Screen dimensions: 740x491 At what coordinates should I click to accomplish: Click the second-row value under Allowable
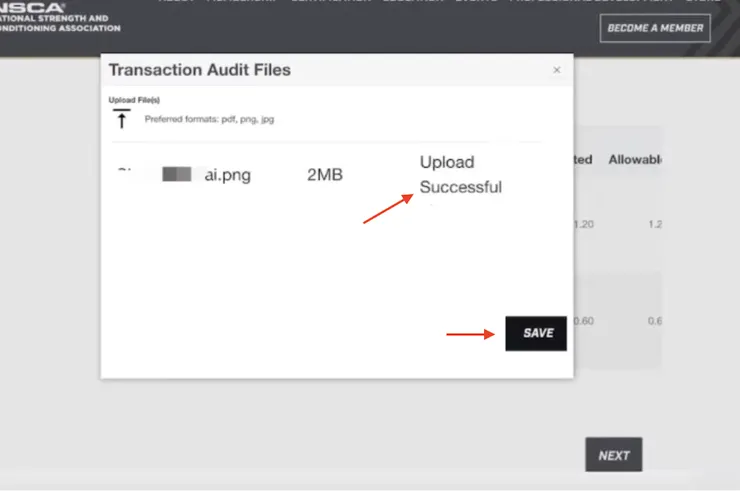point(655,320)
